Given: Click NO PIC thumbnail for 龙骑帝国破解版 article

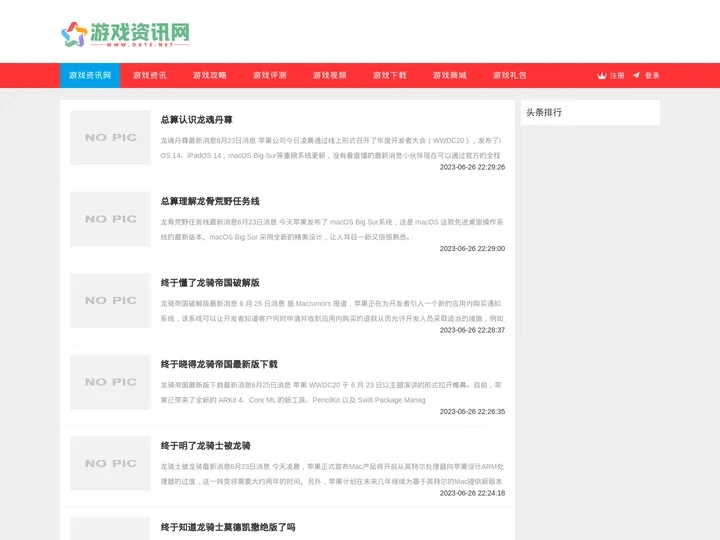Looking at the screenshot, I should pyautogui.click(x=110, y=300).
